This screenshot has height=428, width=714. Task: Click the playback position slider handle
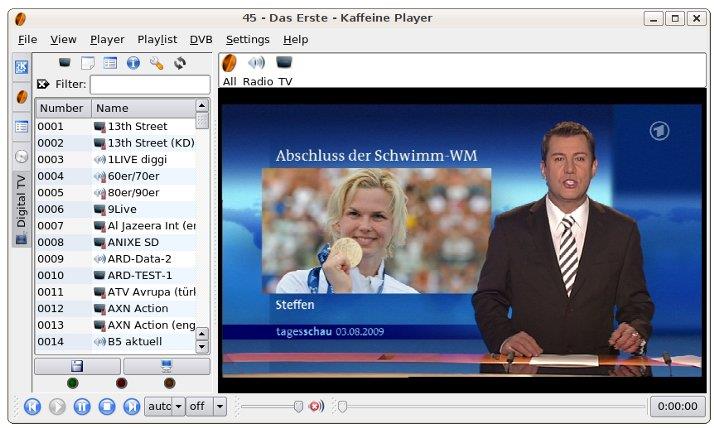tap(342, 406)
